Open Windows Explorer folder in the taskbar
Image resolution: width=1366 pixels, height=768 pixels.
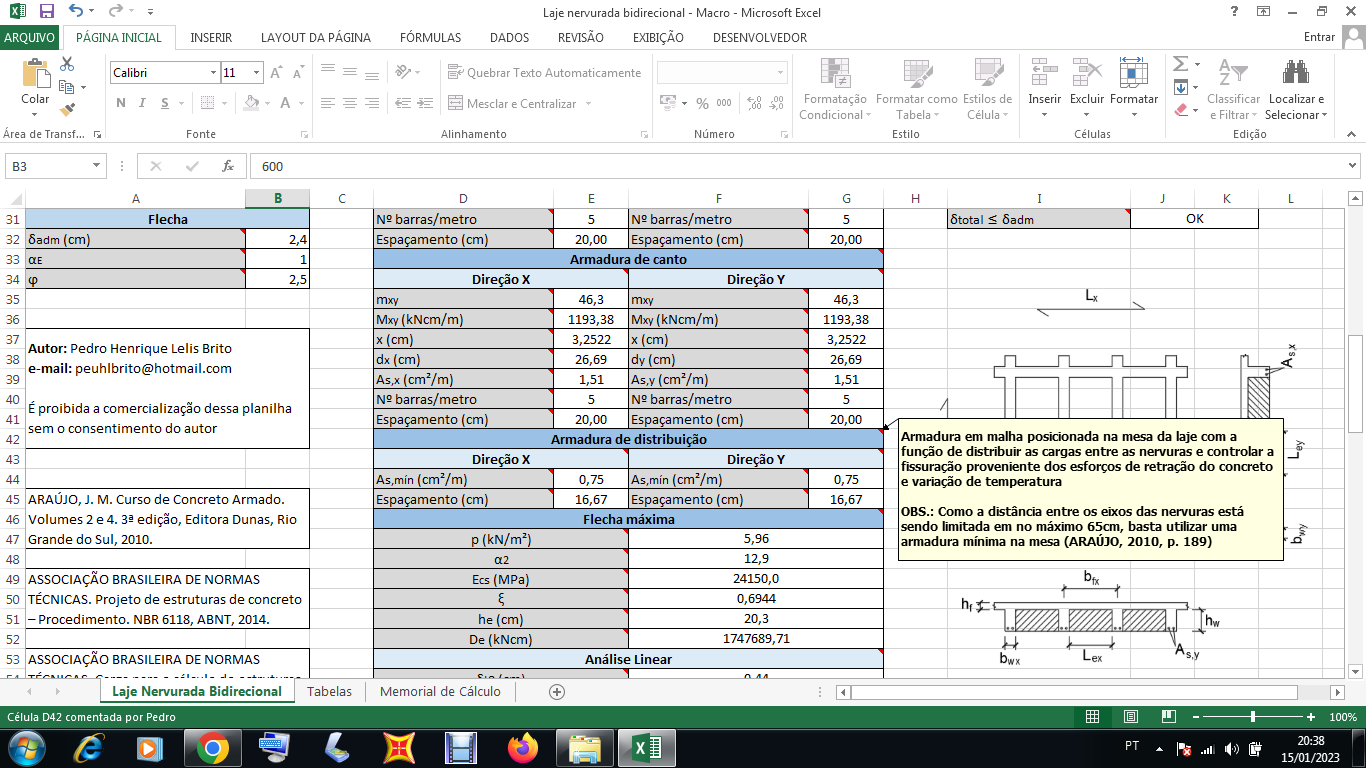click(x=584, y=747)
